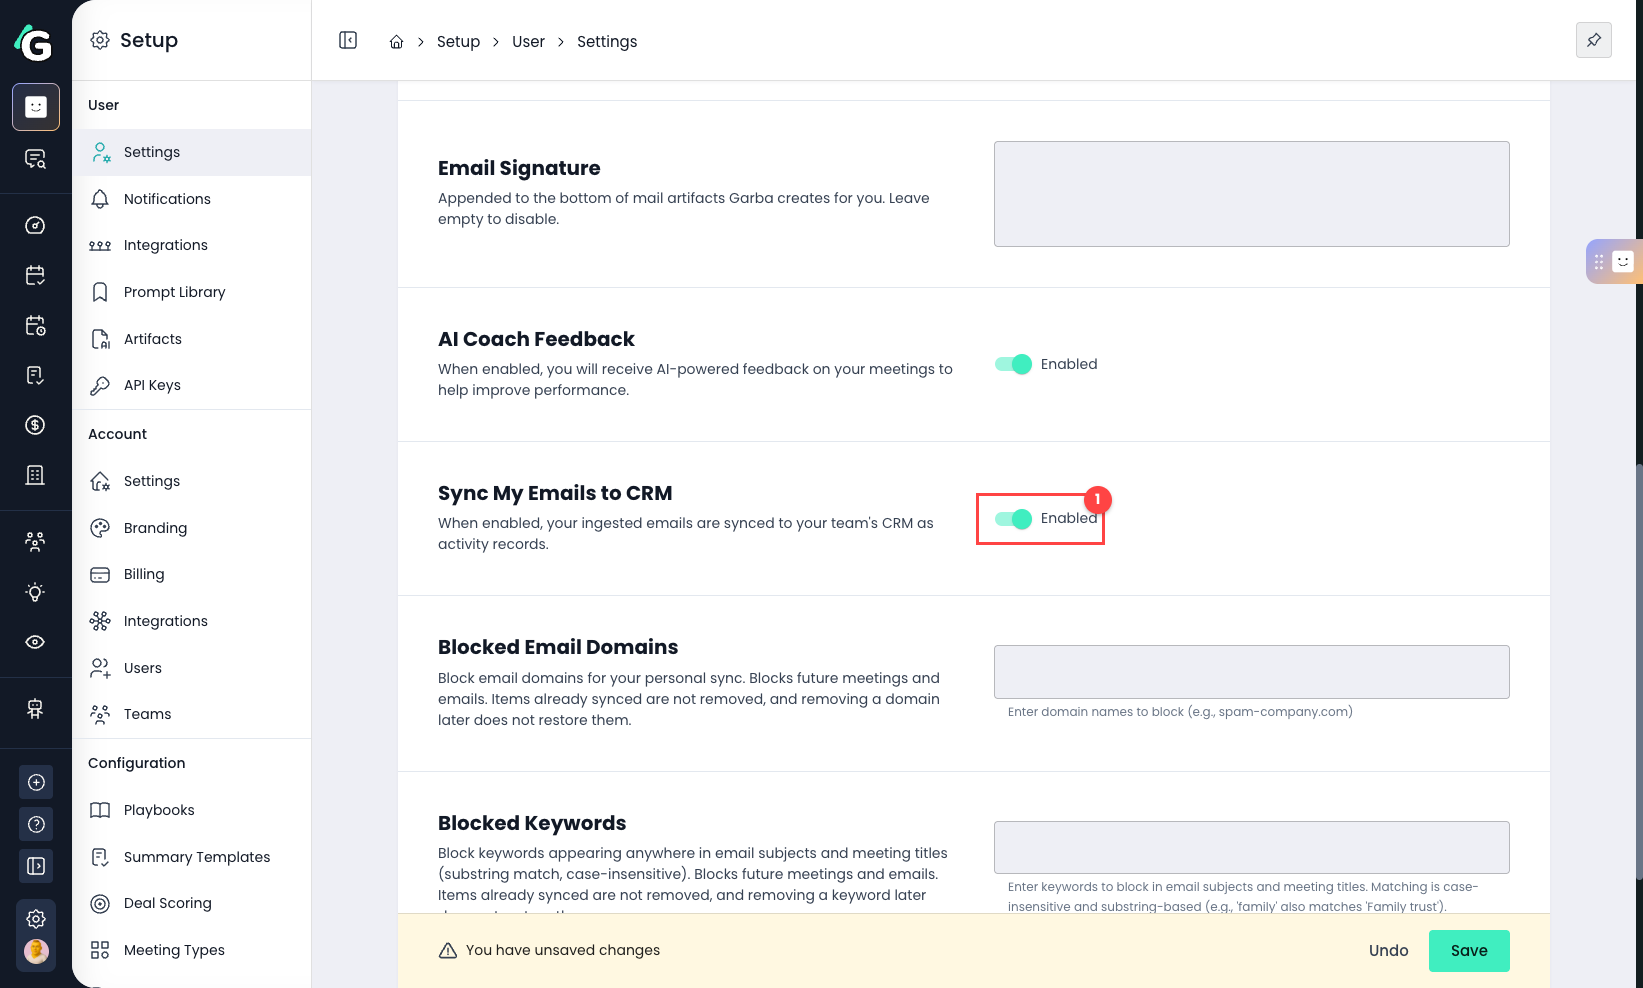
Task: Open Teams menu item
Action: pyautogui.click(x=192, y=714)
